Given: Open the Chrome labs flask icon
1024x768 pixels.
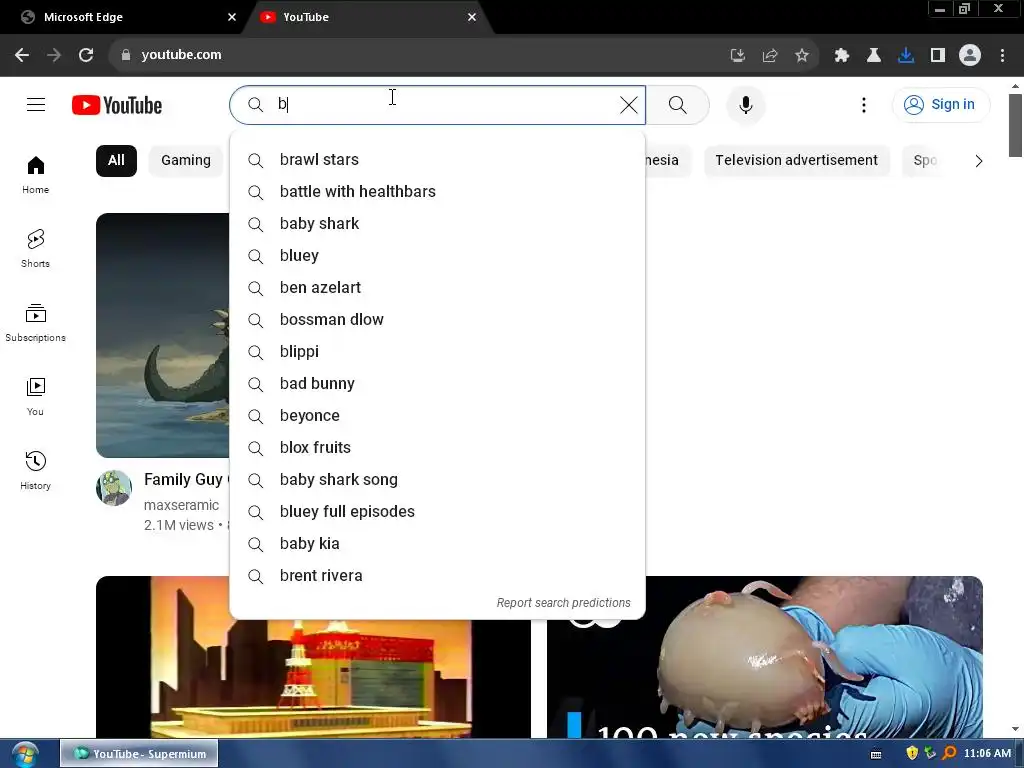Looking at the screenshot, I should point(874,56).
